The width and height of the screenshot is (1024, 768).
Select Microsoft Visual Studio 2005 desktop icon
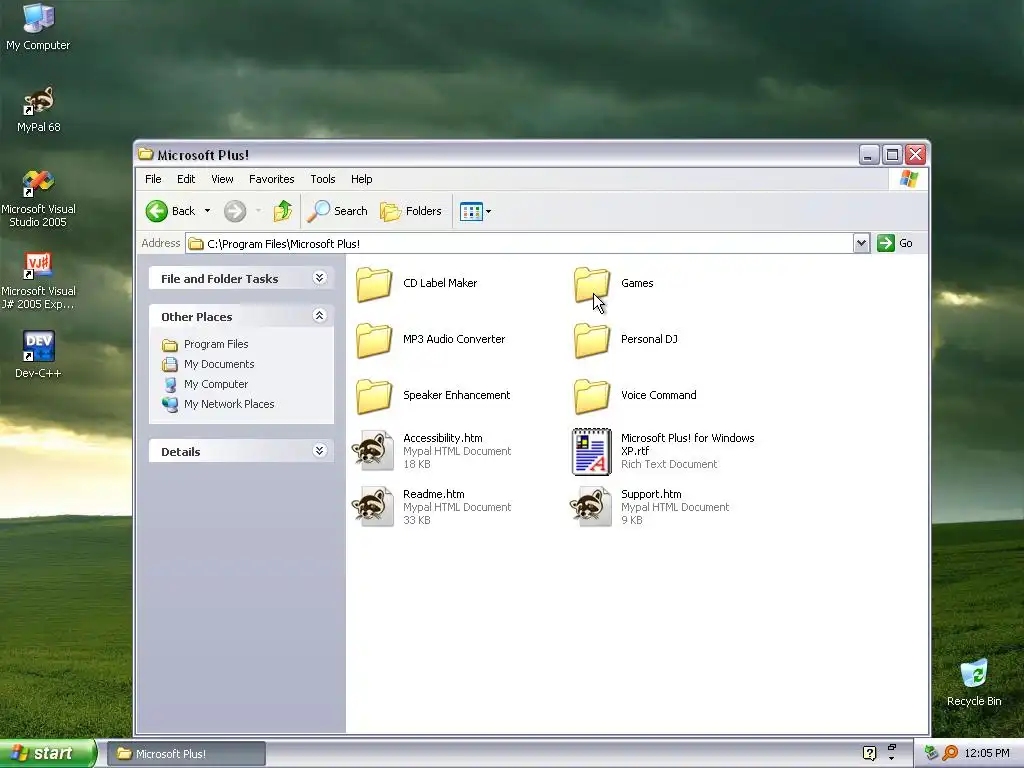[39, 199]
